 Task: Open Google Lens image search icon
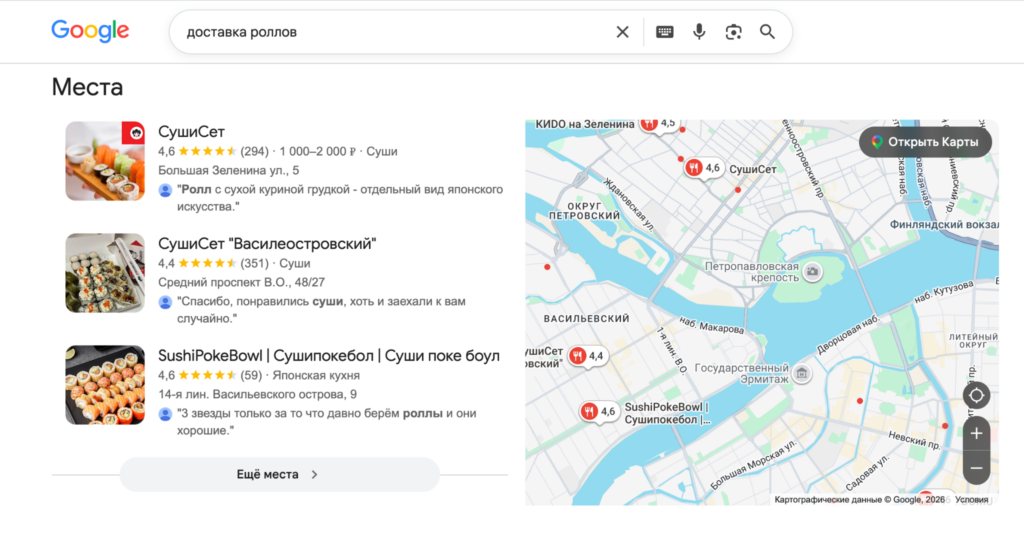point(733,32)
